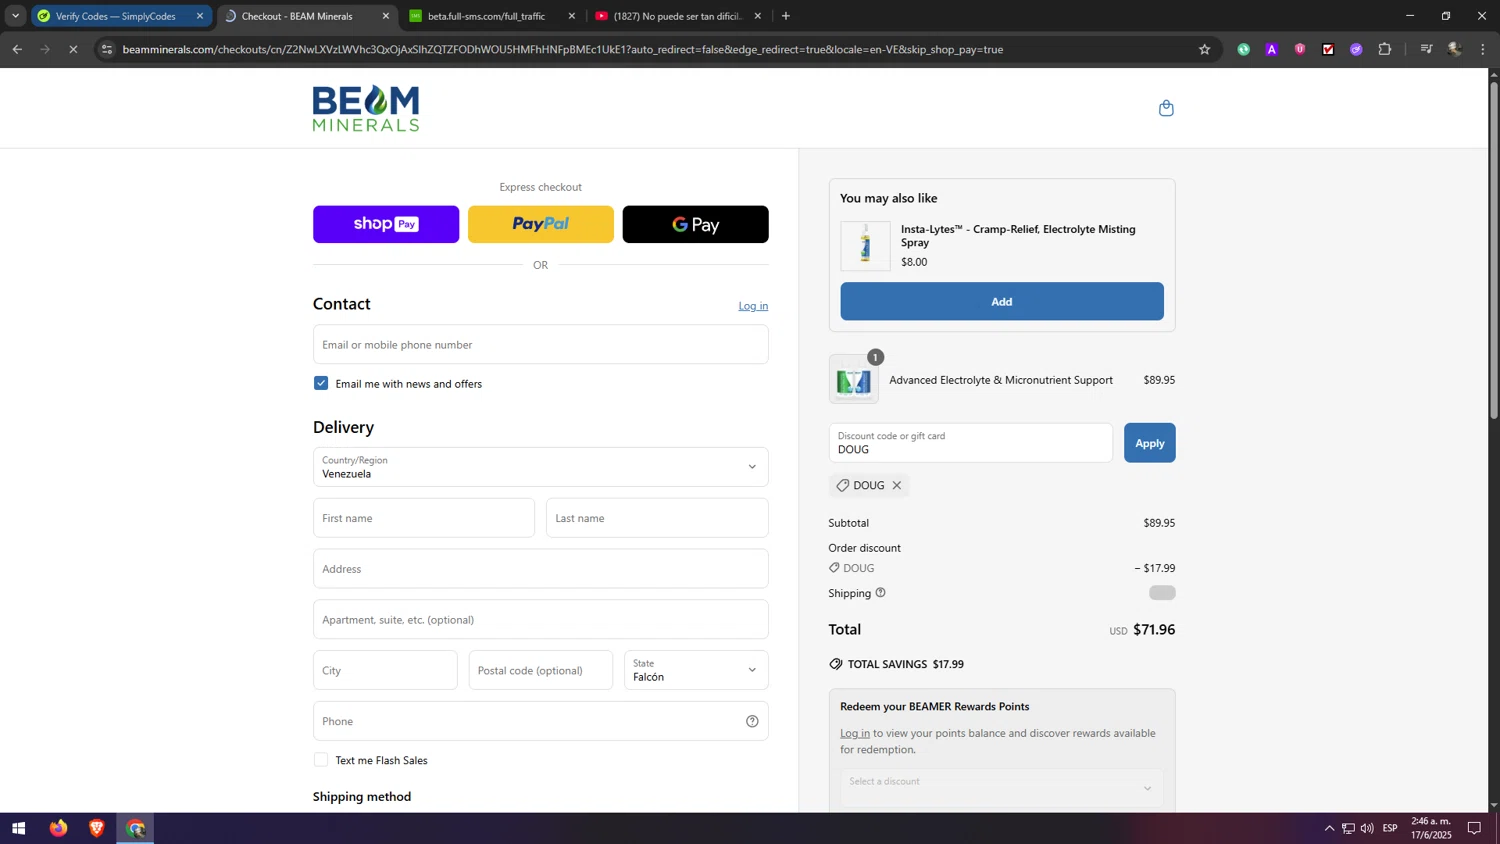Open the Windows Start menu
Image resolution: width=1500 pixels, height=844 pixels.
[18, 828]
